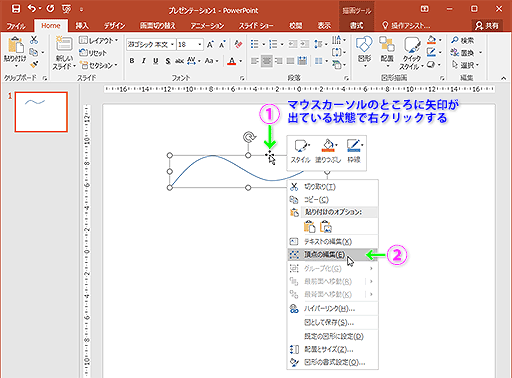Open the Shapes (図形) gallery
This screenshot has width=512, height=378.
(x=364, y=51)
